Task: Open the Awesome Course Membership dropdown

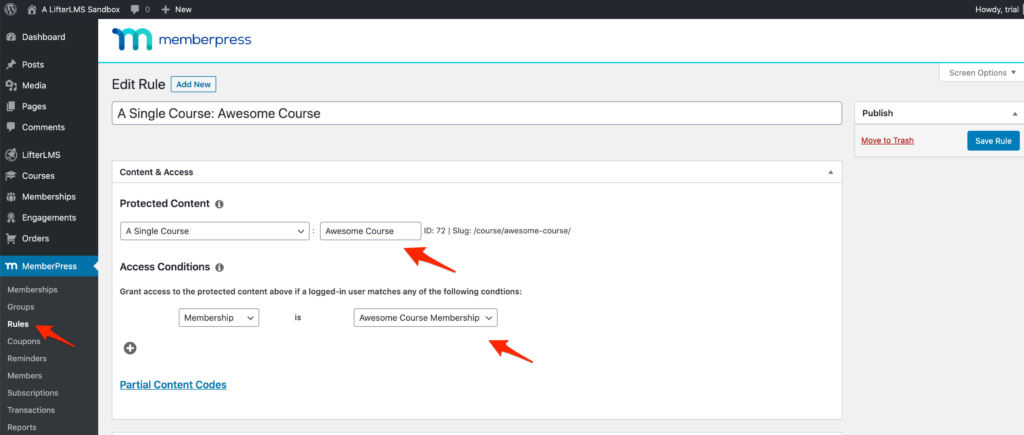Action: coord(426,318)
